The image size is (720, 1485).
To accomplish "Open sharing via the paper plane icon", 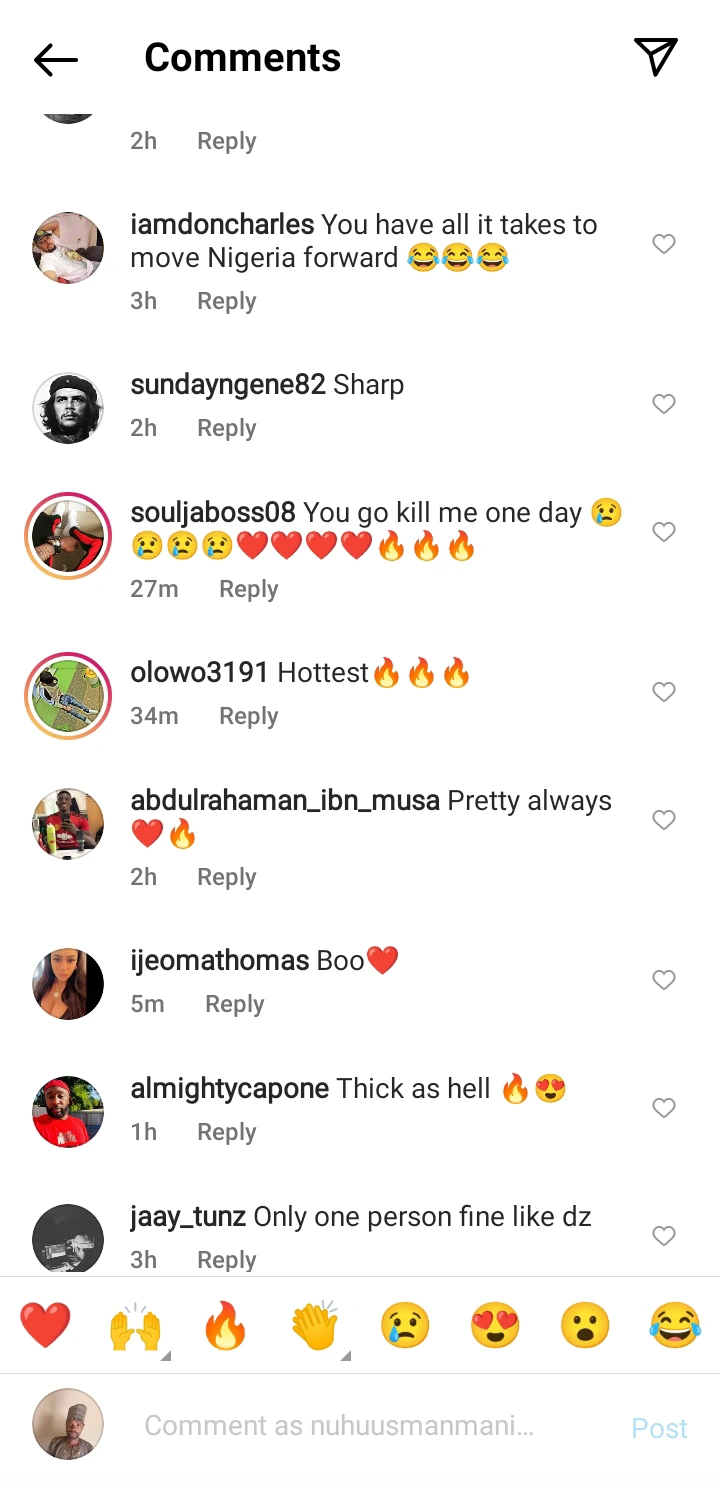I will pos(656,58).
